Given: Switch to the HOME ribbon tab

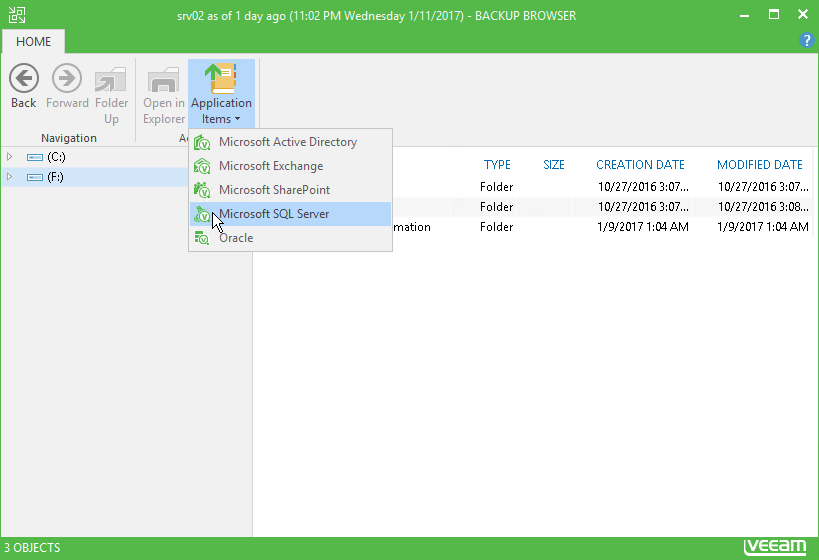Looking at the screenshot, I should [33, 42].
